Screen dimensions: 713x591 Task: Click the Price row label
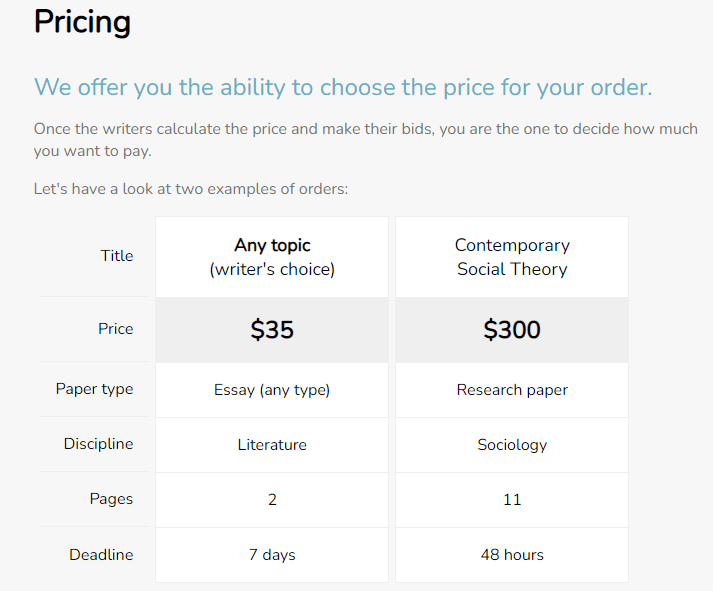click(x=115, y=329)
